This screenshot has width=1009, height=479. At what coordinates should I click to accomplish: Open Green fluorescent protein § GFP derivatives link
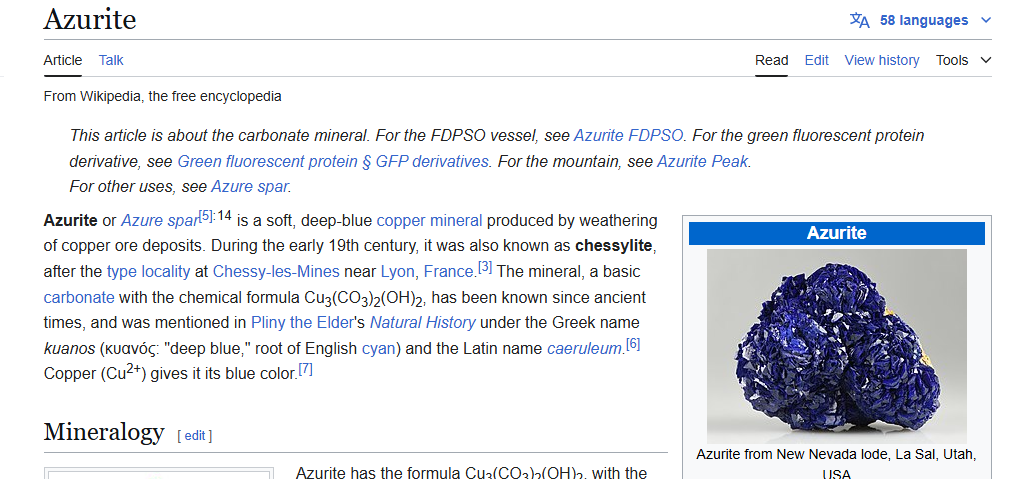tap(333, 161)
